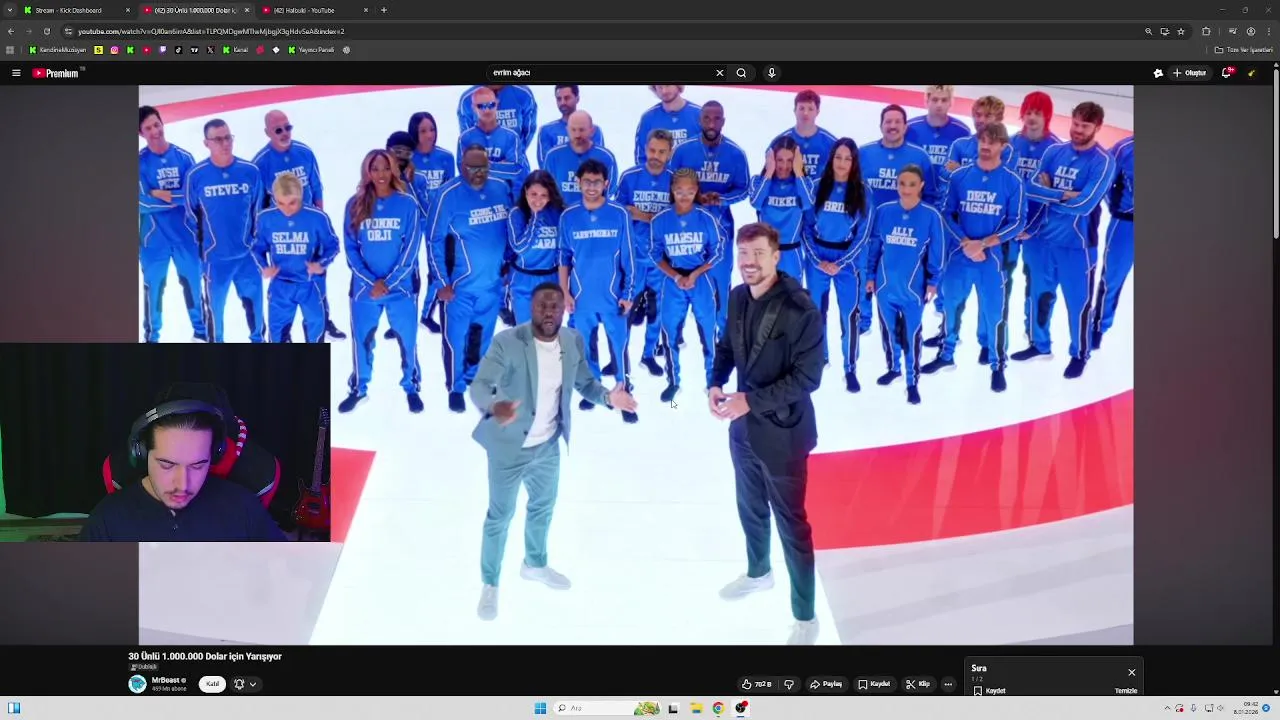Switch to Halbuki - YouTube tab
The height and width of the screenshot is (720, 1280).
[x=310, y=10]
